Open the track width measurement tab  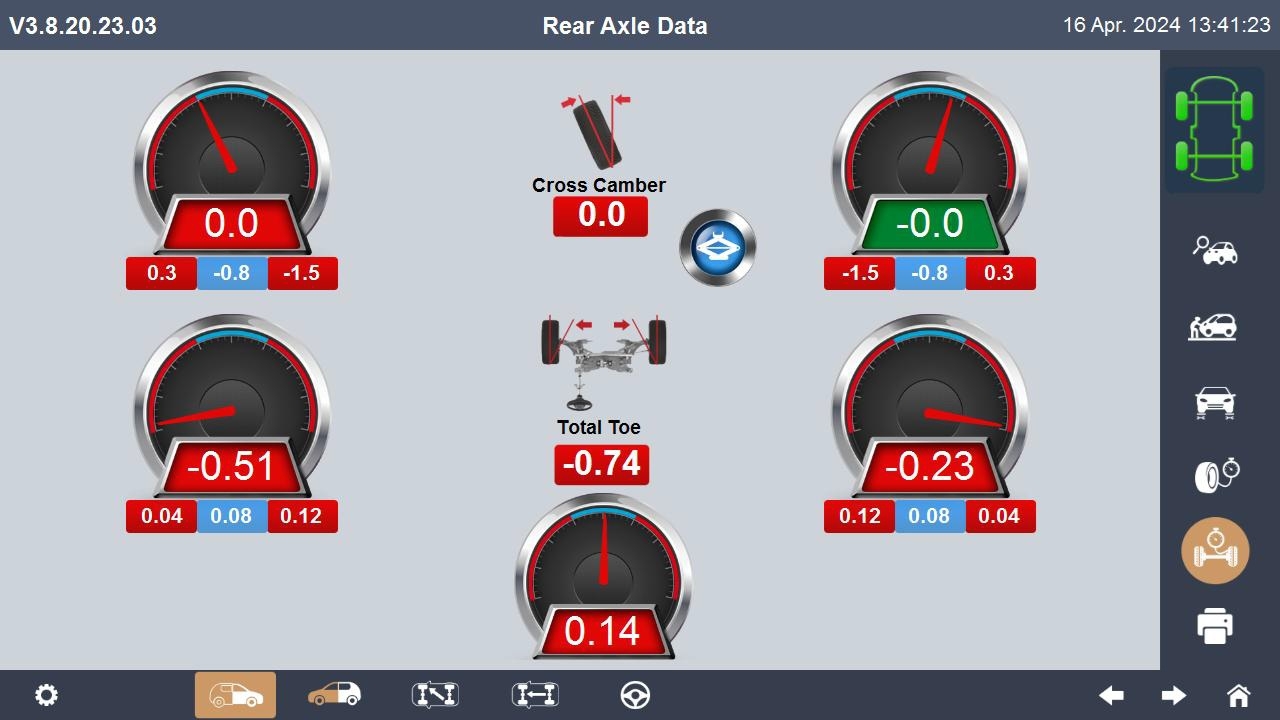point(535,695)
